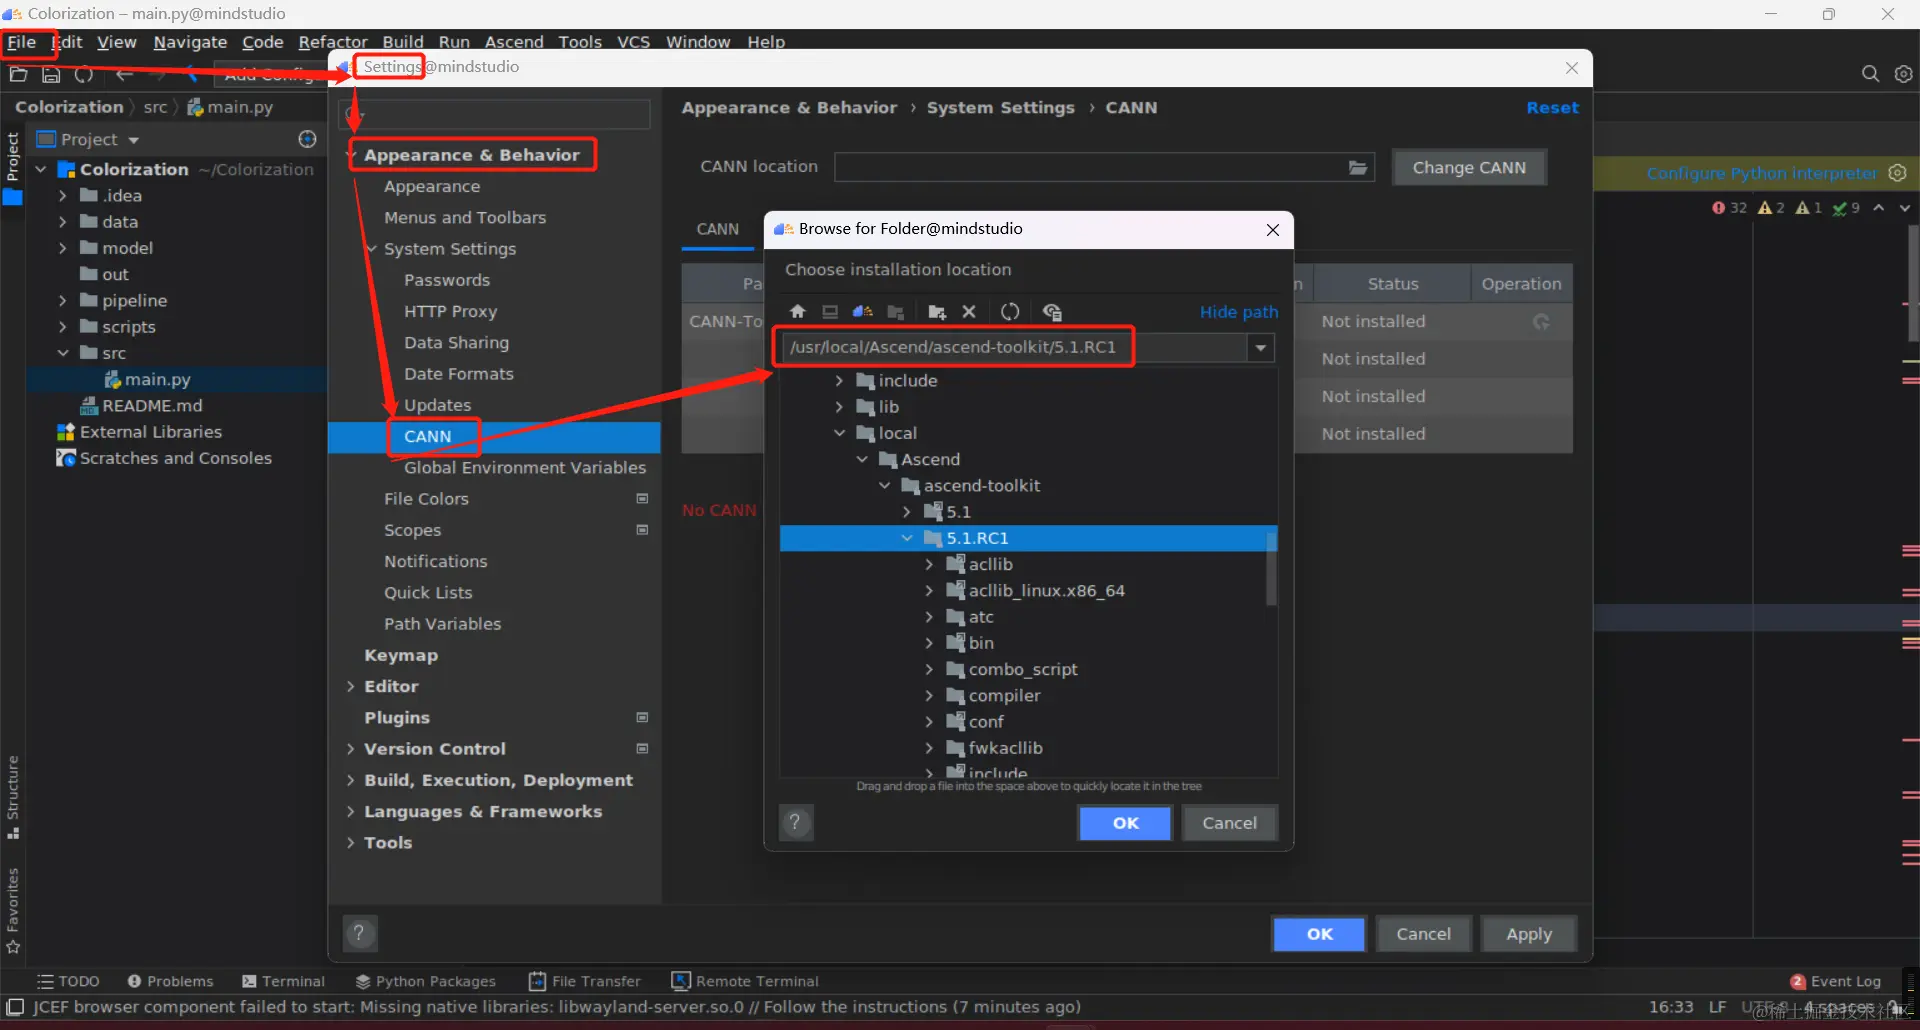1920x1030 pixels.
Task: Click the Refresh icon in folder browser toolbar
Action: tap(1010, 312)
